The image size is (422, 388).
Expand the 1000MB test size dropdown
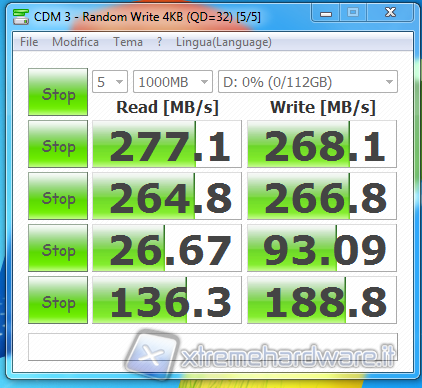(173, 82)
